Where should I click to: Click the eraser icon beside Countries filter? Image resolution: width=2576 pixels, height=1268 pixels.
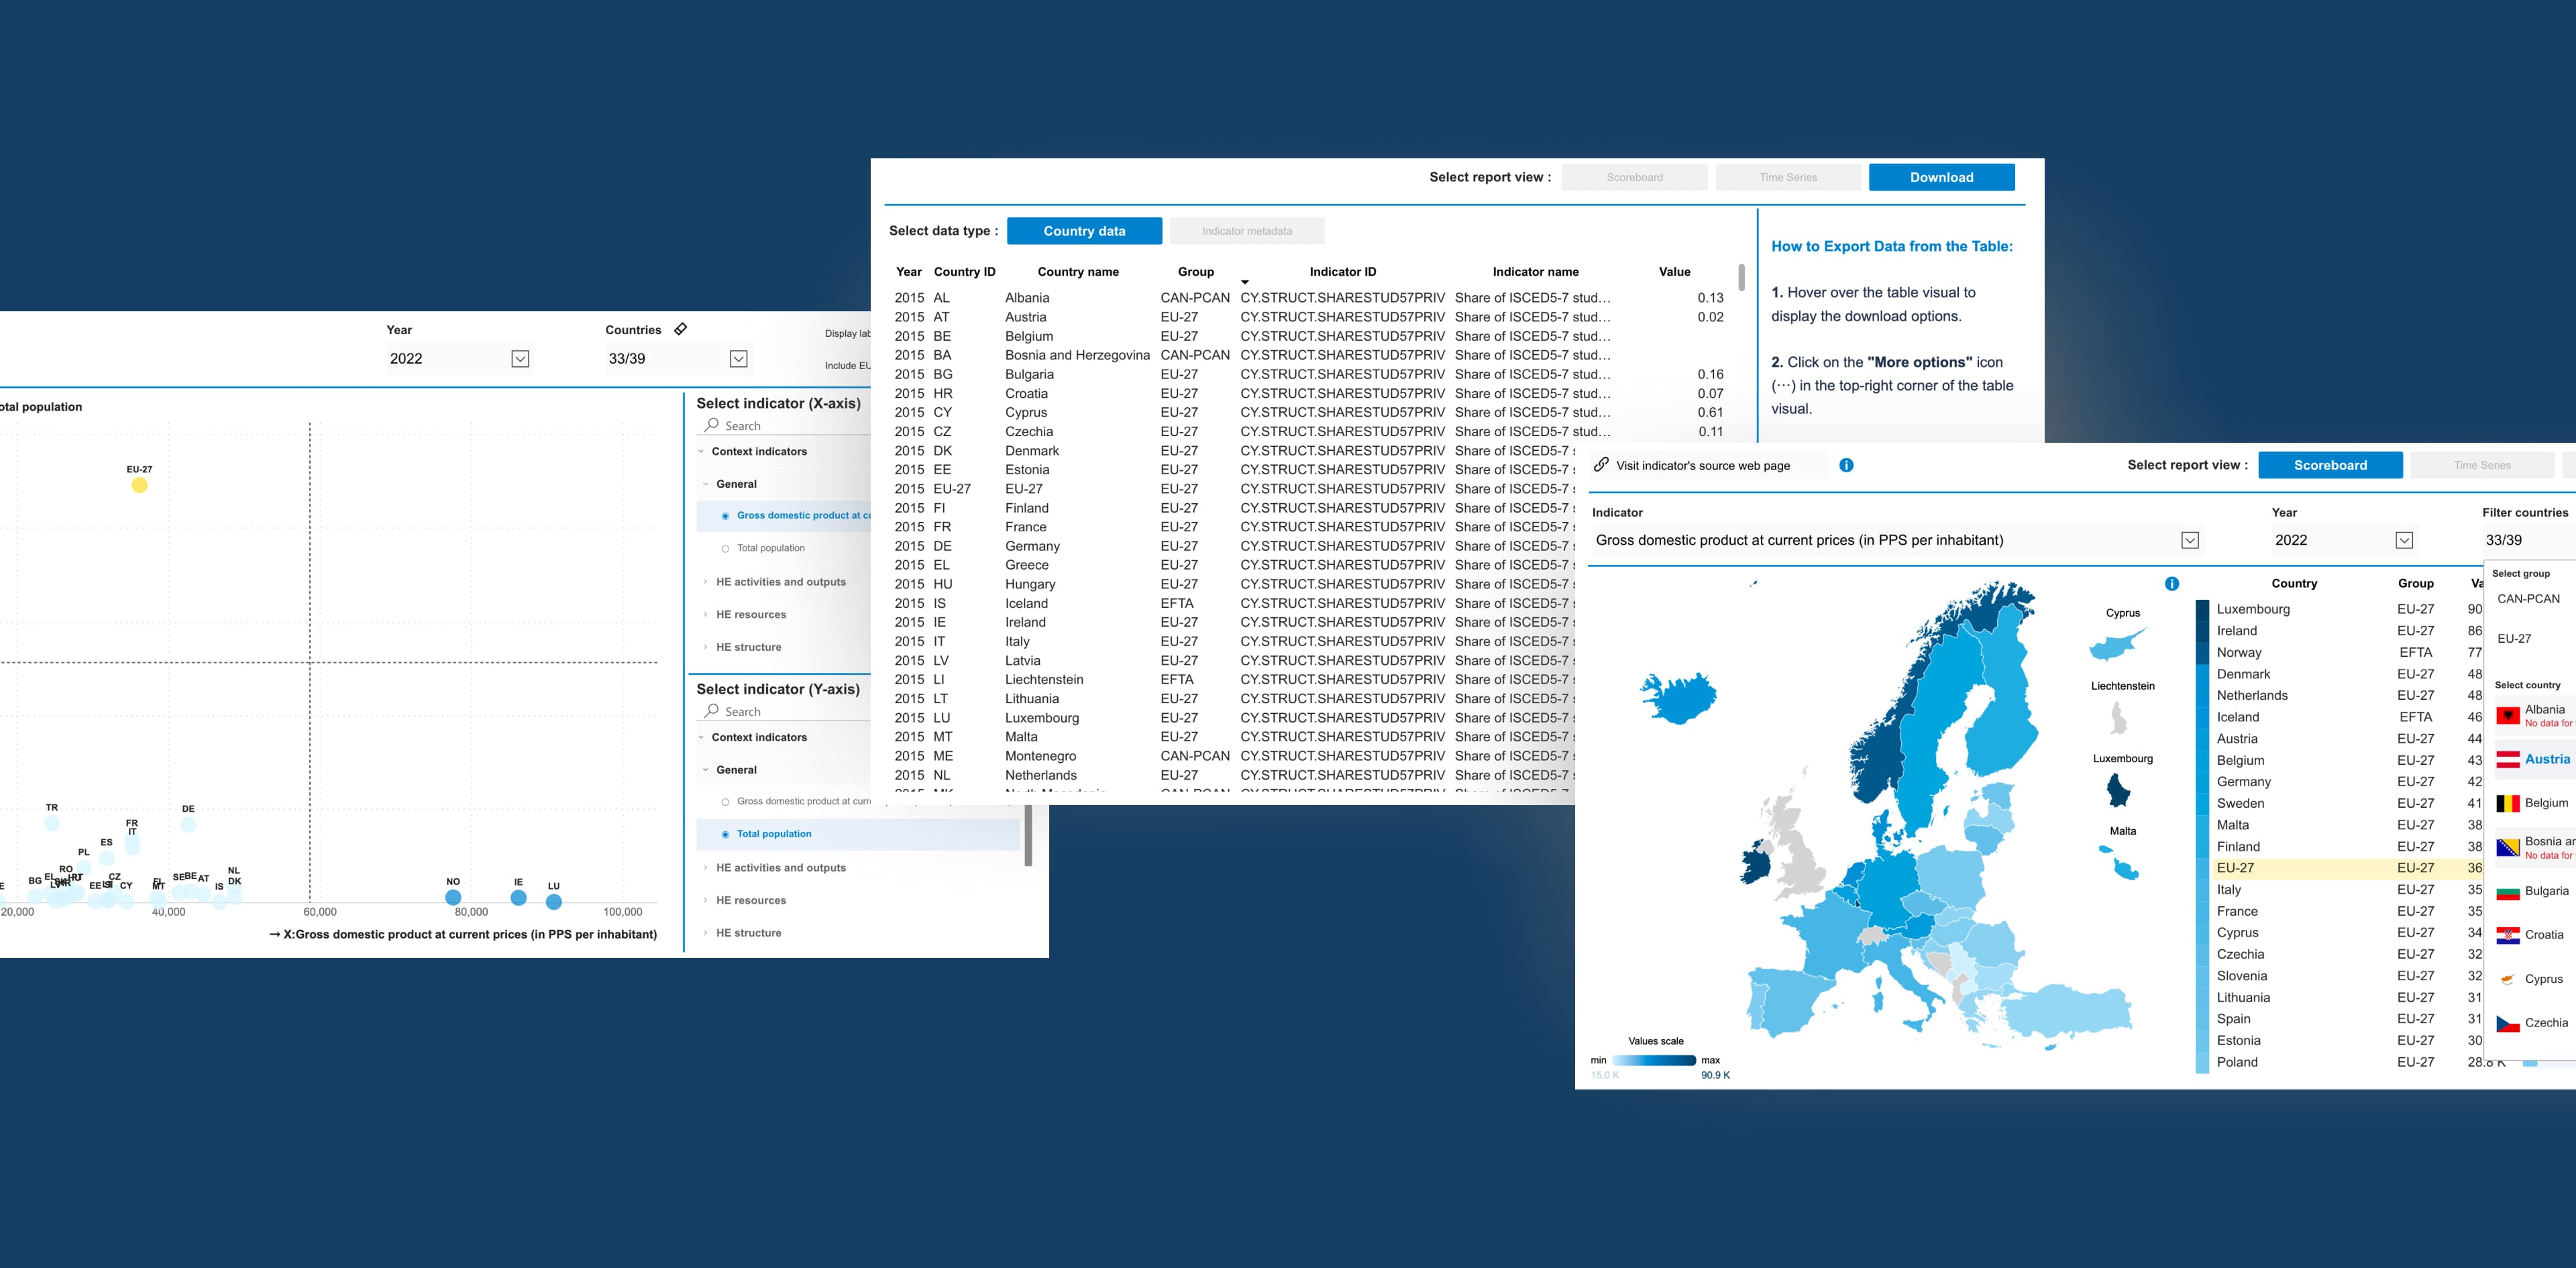coord(680,329)
